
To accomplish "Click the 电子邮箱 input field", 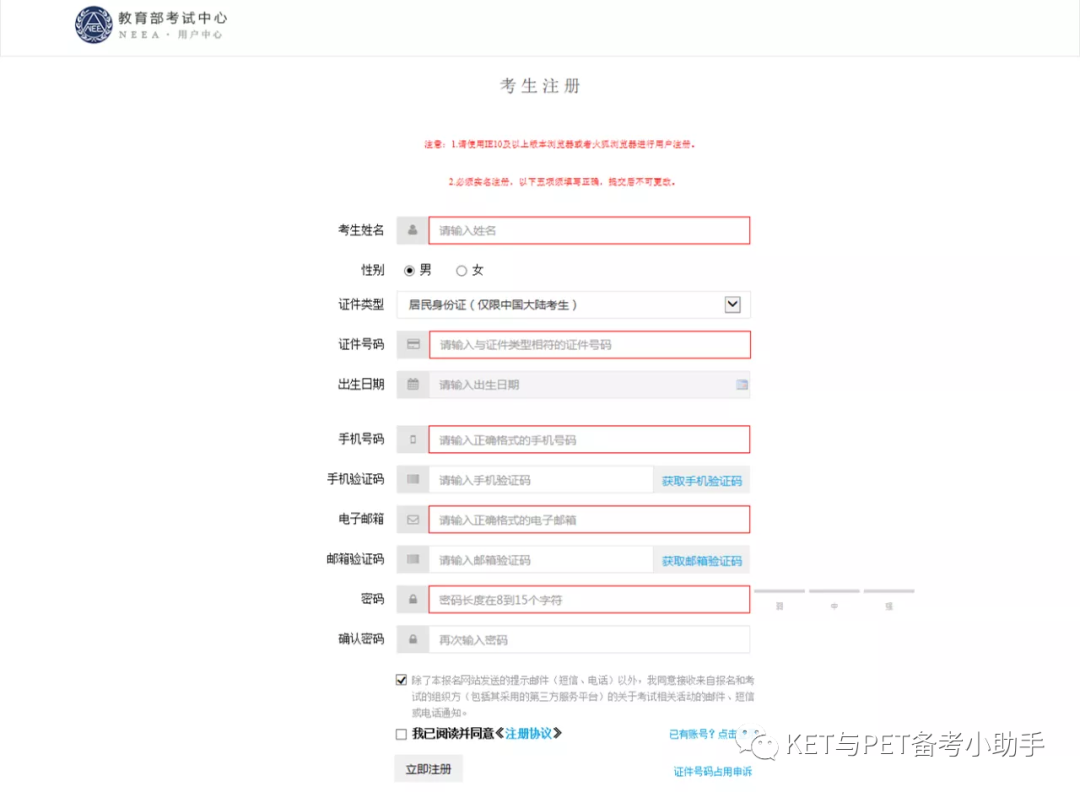I will point(590,519).
